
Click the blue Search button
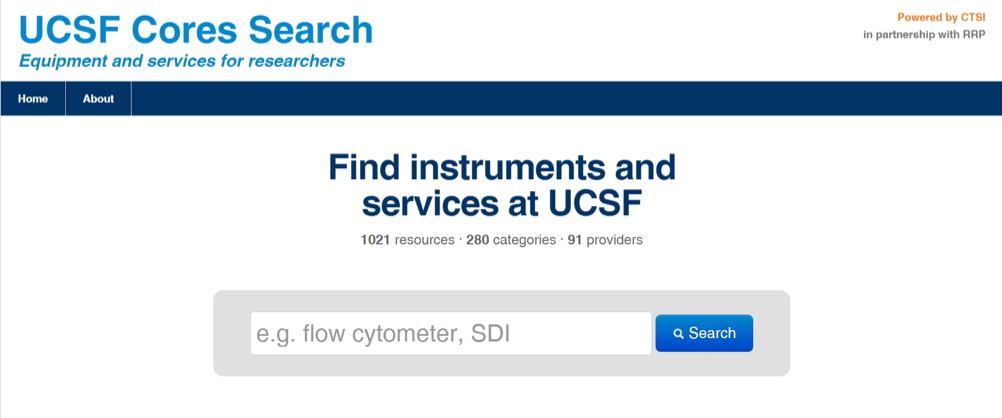click(x=704, y=333)
